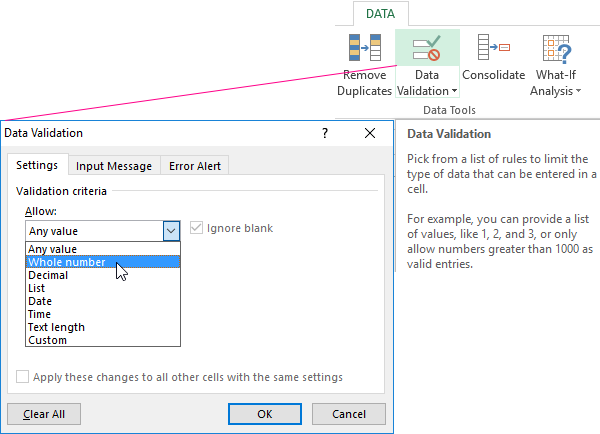600x434 pixels.
Task: Expand the Allow dropdown arrow
Action: (x=170, y=229)
